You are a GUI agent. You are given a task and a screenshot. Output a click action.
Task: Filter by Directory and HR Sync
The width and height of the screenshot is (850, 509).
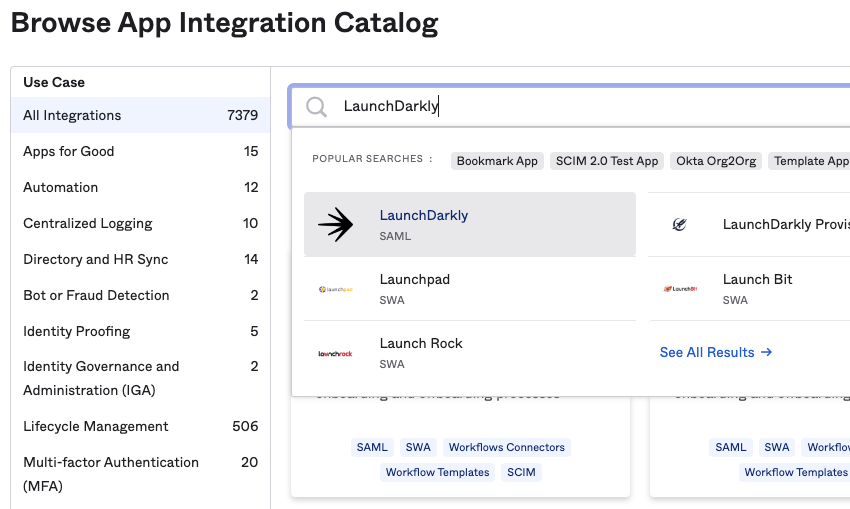[140, 259]
